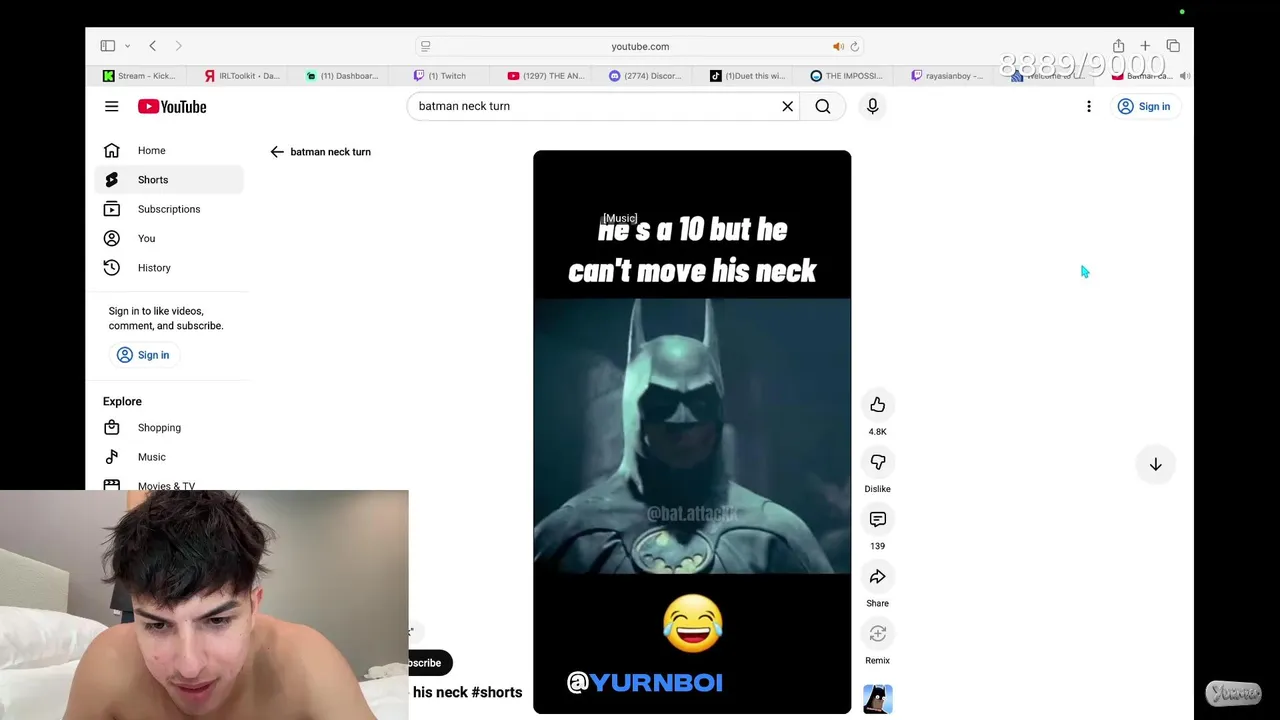Viewport: 1280px width, 720px height.
Task: Go forward with Safari's forward arrow
Action: [x=179, y=46]
